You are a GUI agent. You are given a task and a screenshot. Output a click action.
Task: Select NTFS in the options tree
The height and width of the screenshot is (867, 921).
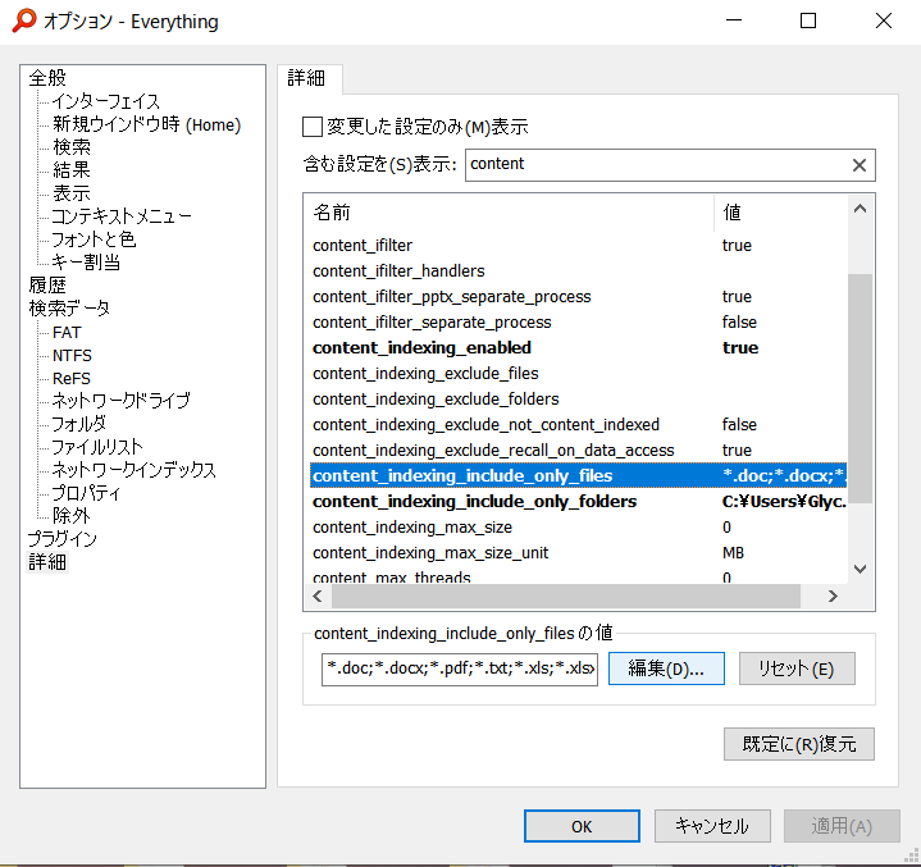click(72, 355)
